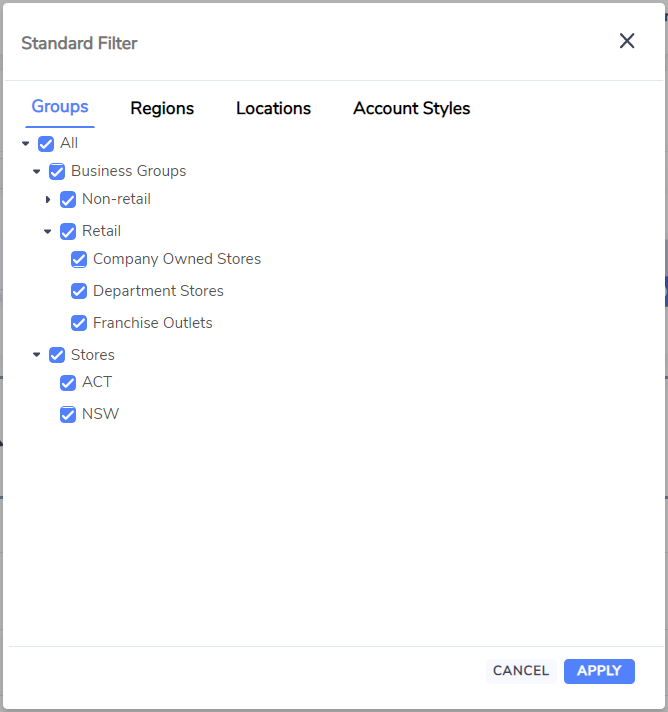Deselect the Department Stores checkbox
The image size is (668, 712).
click(79, 291)
